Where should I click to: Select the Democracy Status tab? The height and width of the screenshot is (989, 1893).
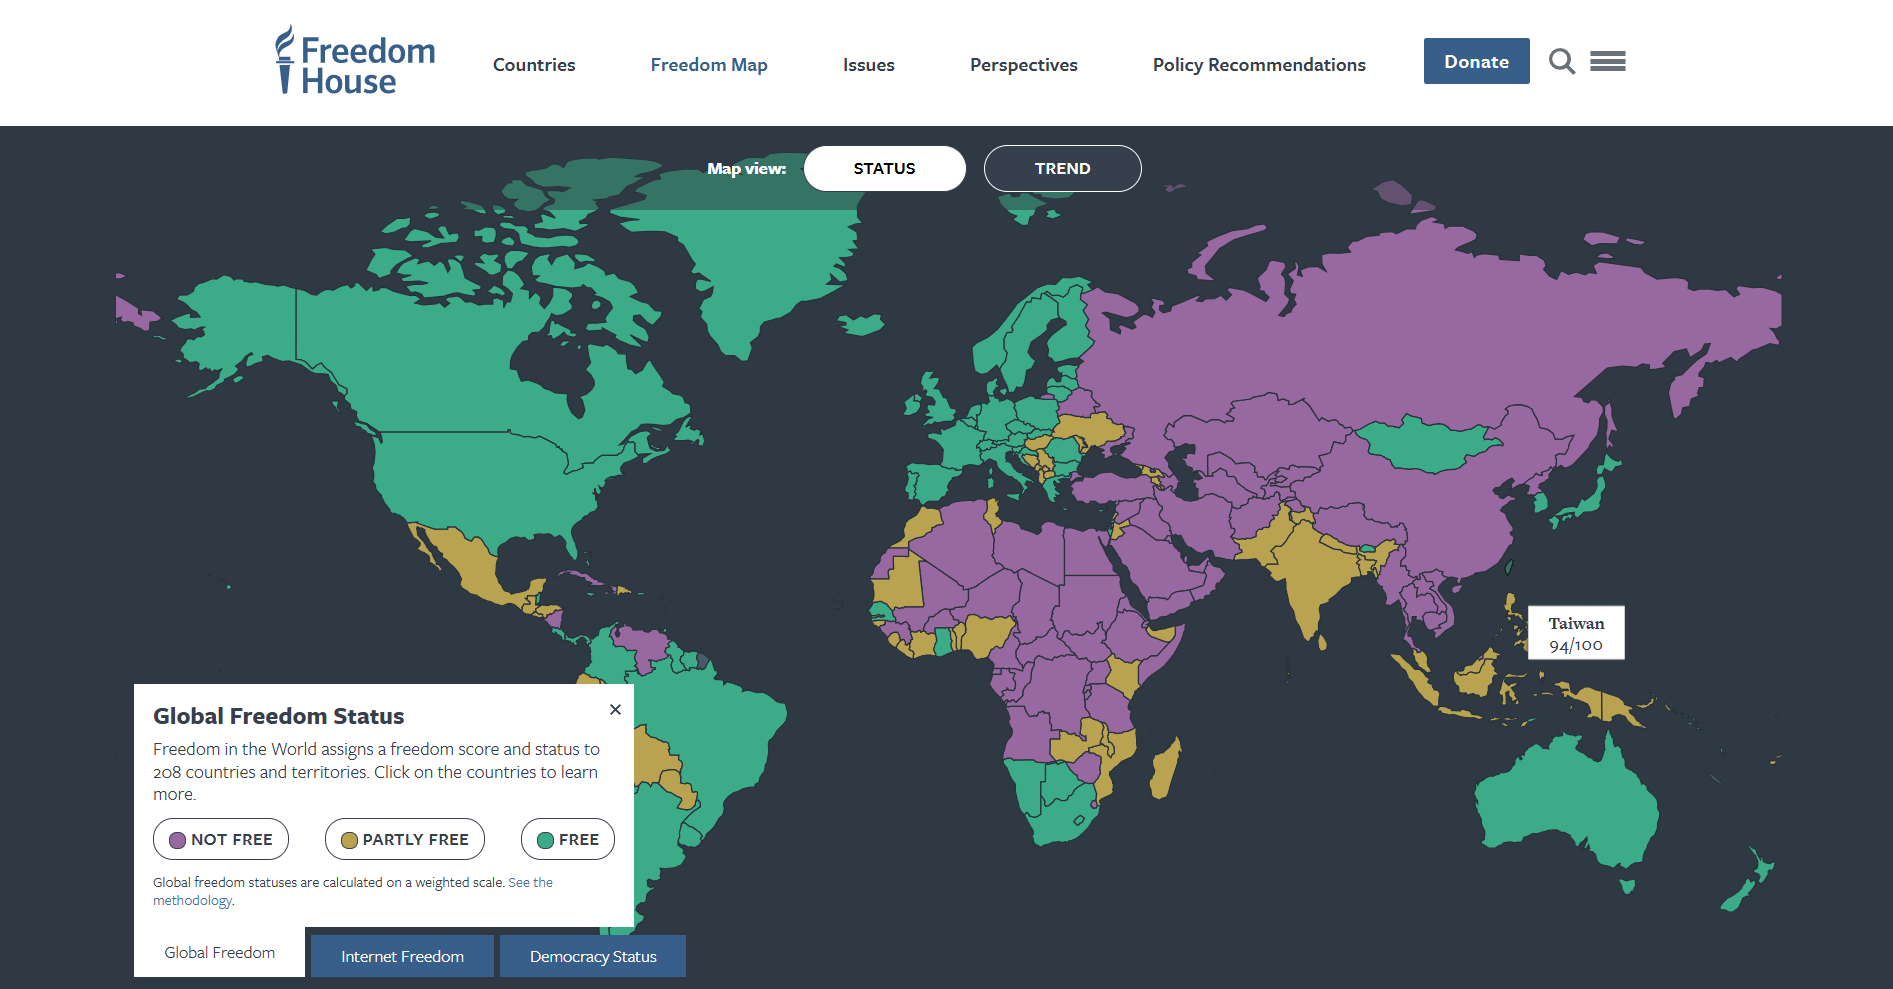coord(593,956)
